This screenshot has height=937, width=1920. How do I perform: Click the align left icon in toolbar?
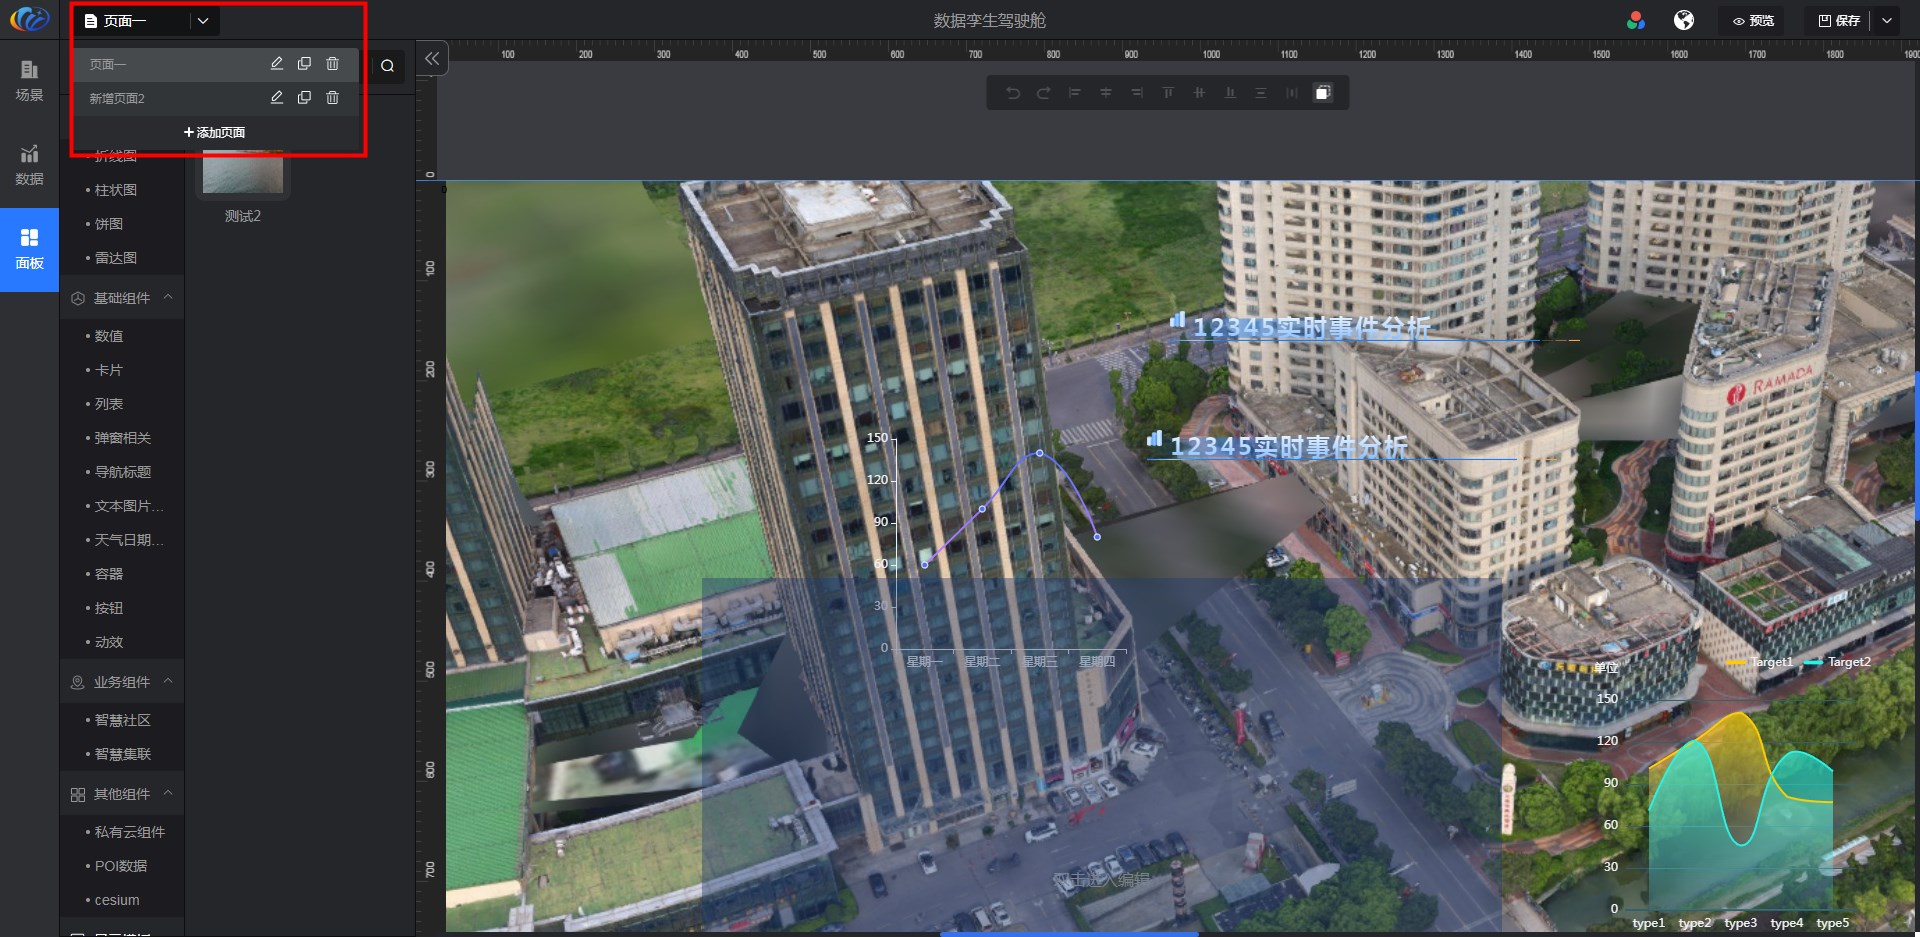click(1075, 93)
